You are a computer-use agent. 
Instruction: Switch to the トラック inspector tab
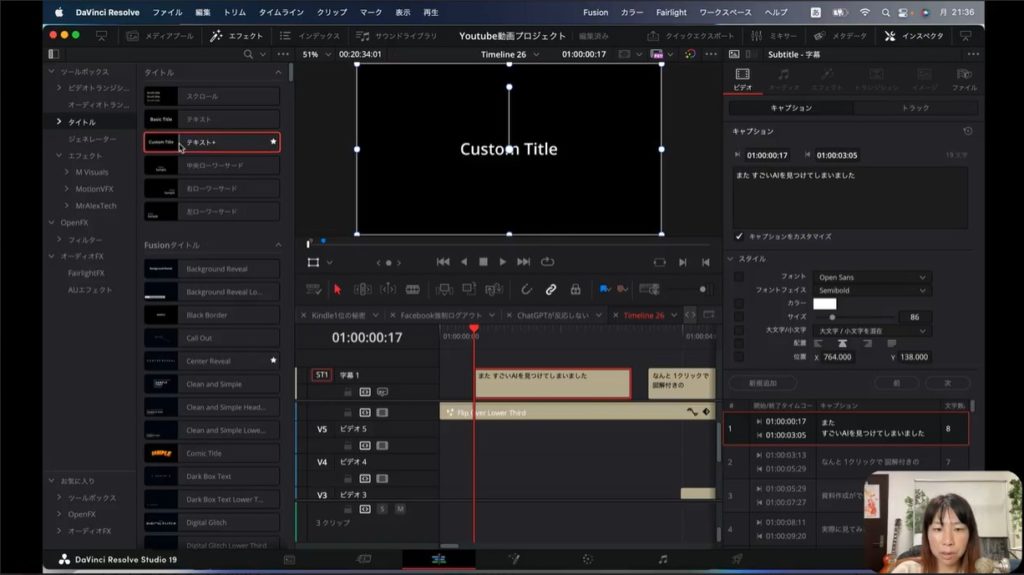pyautogui.click(x=914, y=107)
